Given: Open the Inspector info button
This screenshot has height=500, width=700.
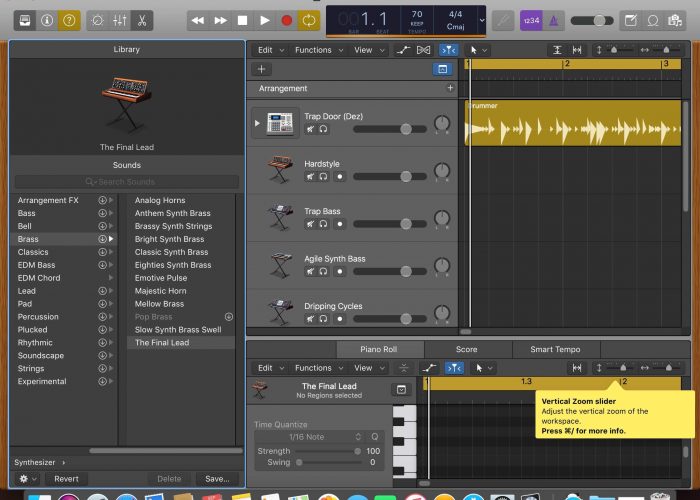Looking at the screenshot, I should (47, 21).
